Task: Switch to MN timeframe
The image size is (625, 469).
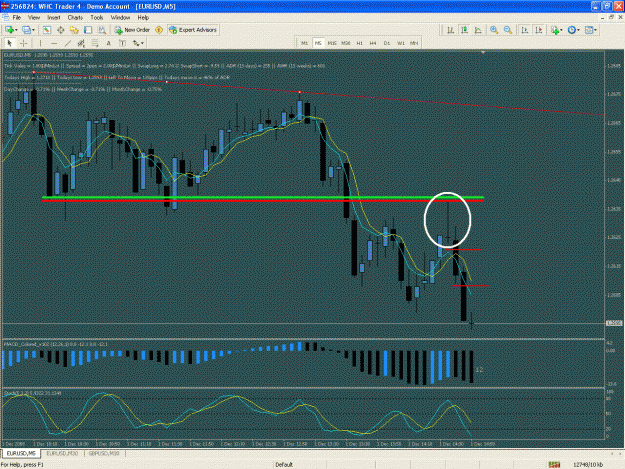Action: pos(414,43)
